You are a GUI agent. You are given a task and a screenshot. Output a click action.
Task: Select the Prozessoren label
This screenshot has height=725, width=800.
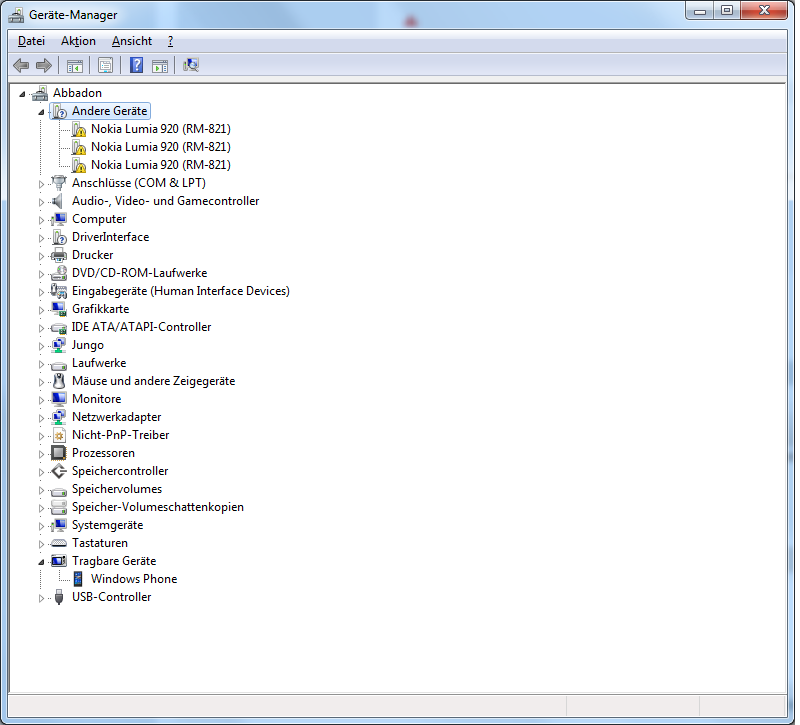[103, 453]
